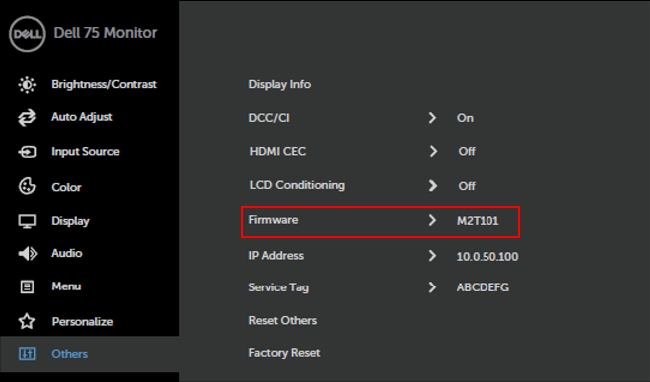Click the Others sliders icon
Screen dimensions: 650x382
27,354
